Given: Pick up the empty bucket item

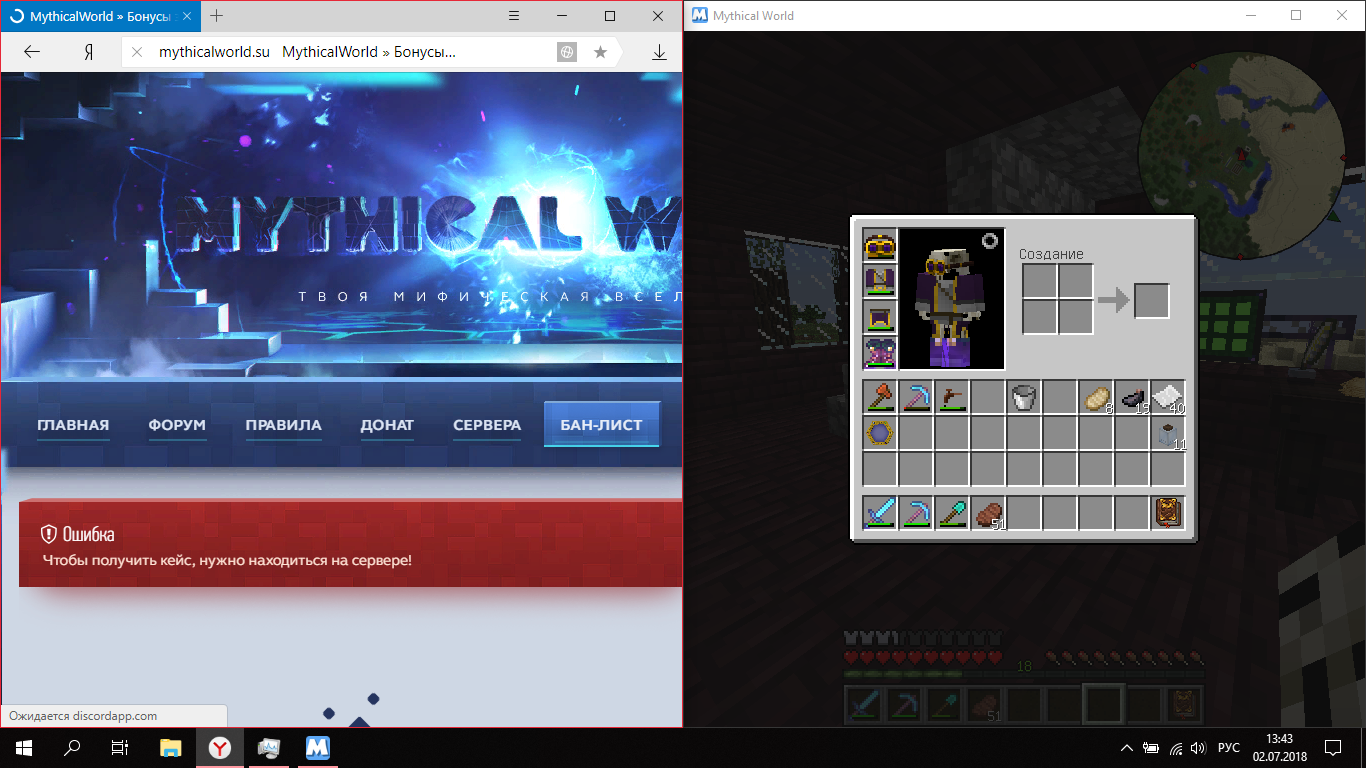Looking at the screenshot, I should tap(1024, 398).
